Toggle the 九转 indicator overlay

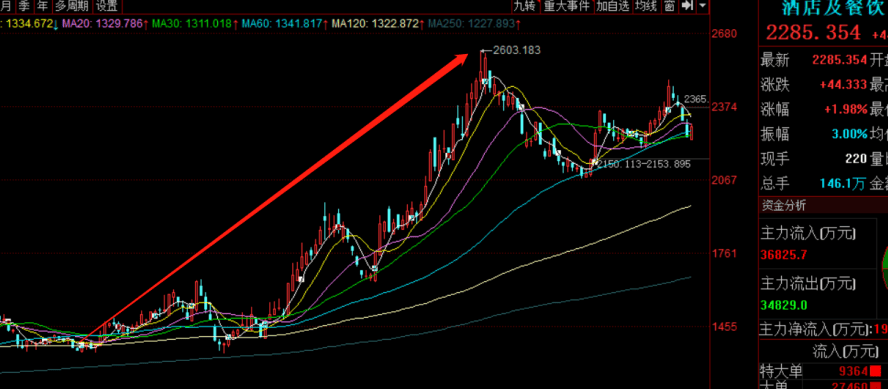point(524,6)
